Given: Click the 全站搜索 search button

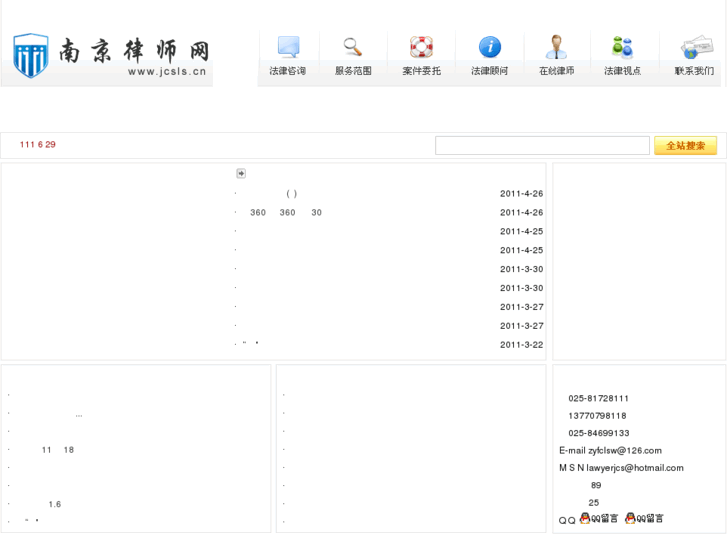Looking at the screenshot, I should pyautogui.click(x=685, y=146).
